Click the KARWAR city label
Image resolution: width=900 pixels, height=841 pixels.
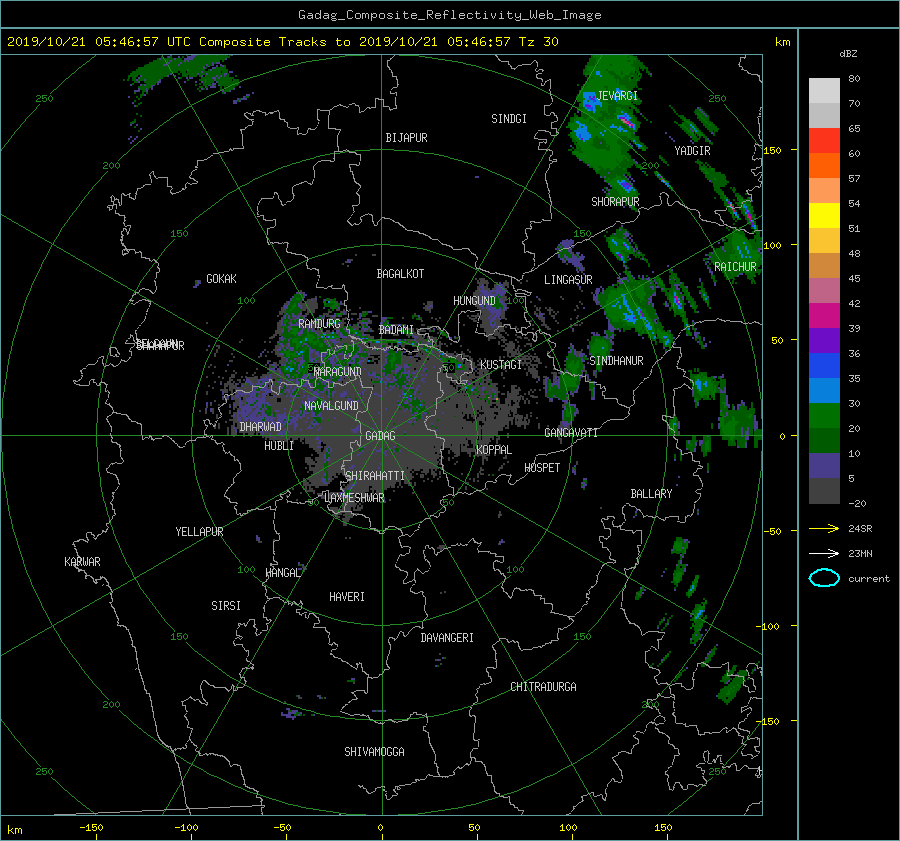(82, 562)
